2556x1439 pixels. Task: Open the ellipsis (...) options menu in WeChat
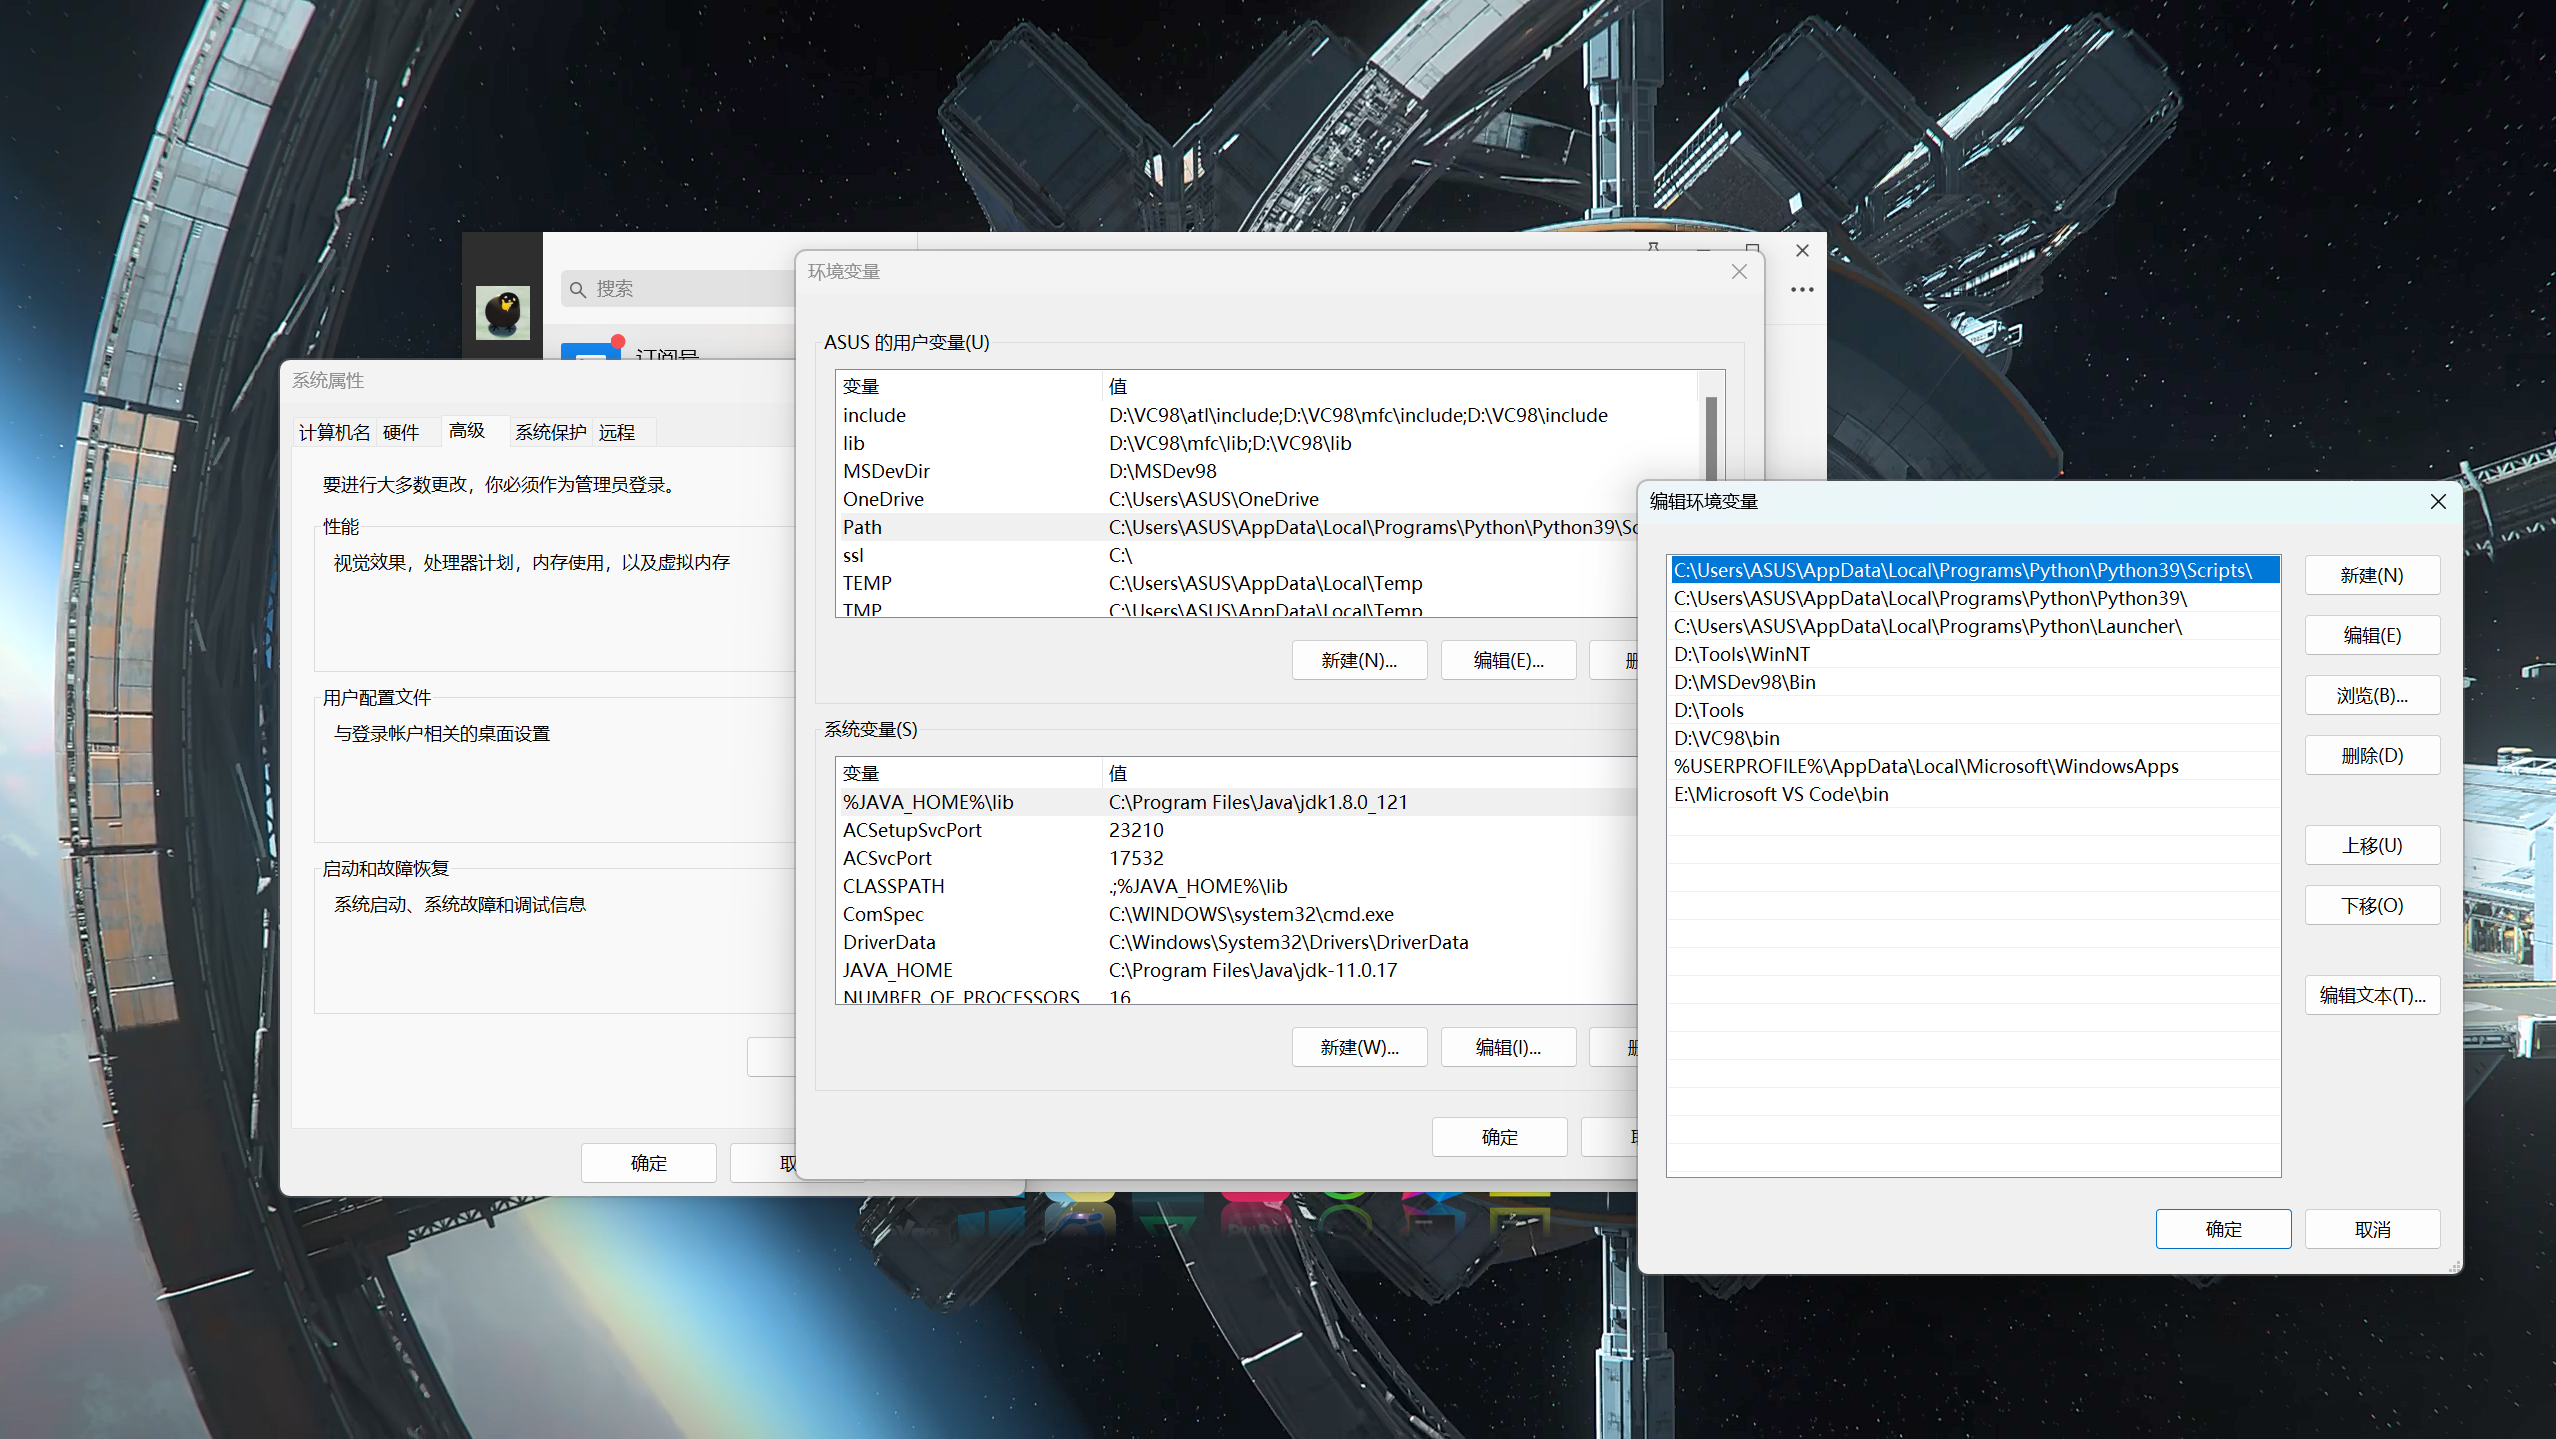coord(1801,289)
